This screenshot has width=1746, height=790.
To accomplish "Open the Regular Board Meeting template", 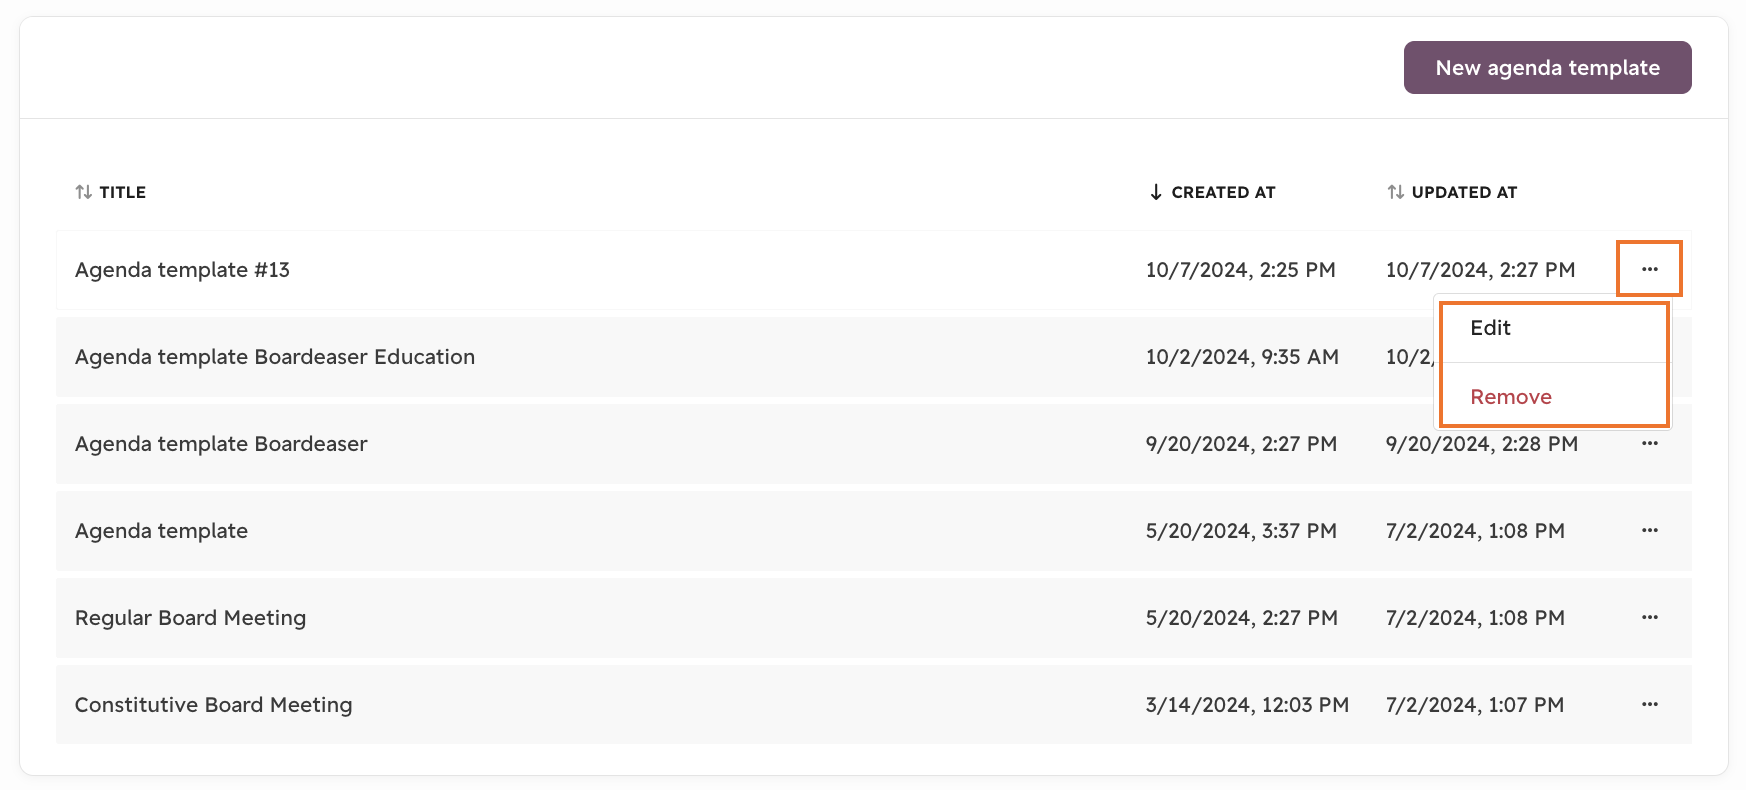I will (x=190, y=618).
